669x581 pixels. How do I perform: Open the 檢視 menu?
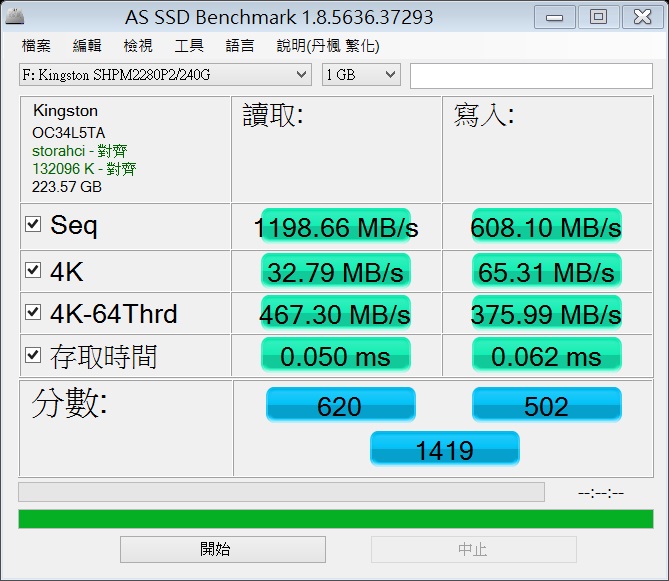click(x=138, y=46)
